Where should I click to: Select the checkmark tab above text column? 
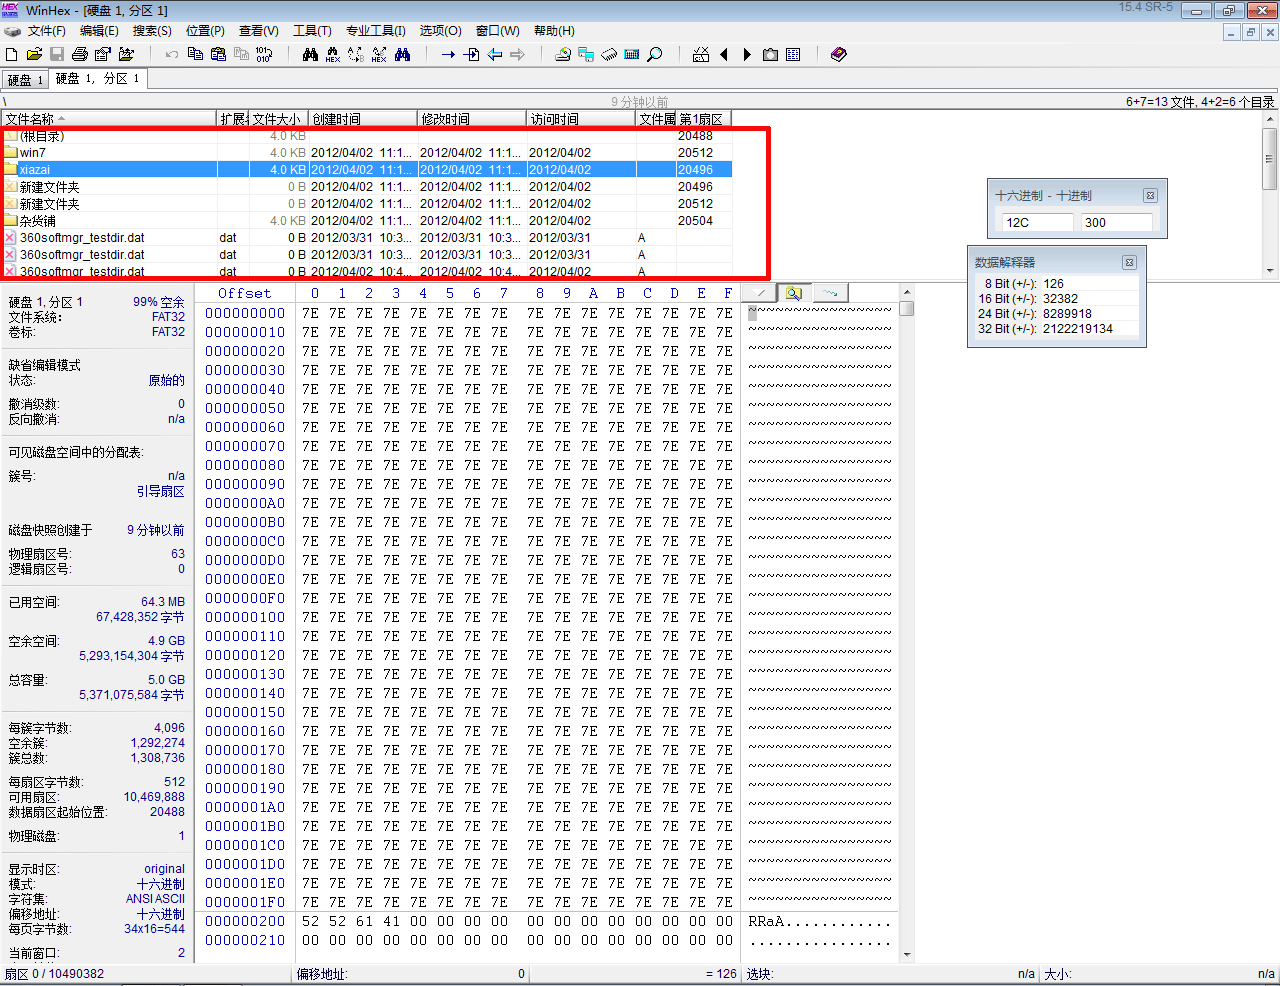point(761,293)
